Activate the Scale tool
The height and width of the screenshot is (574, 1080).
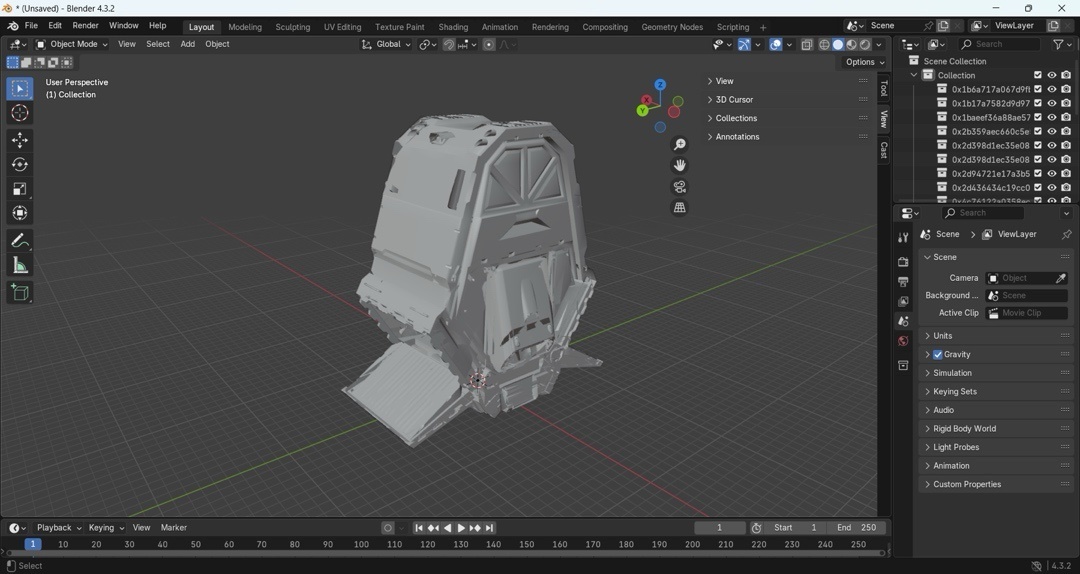20,189
